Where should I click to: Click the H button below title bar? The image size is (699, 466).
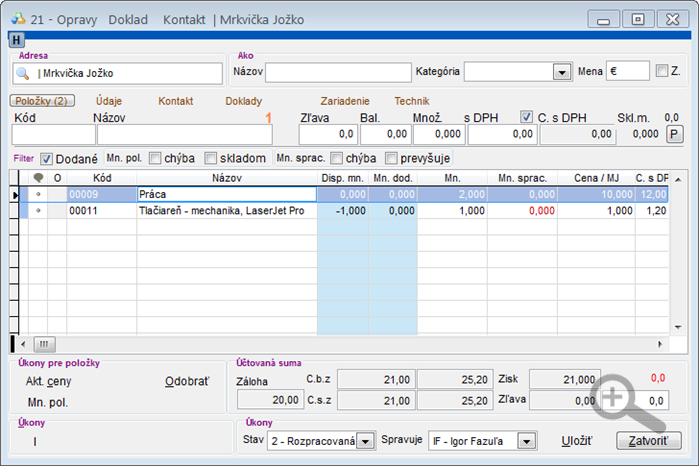[16, 40]
